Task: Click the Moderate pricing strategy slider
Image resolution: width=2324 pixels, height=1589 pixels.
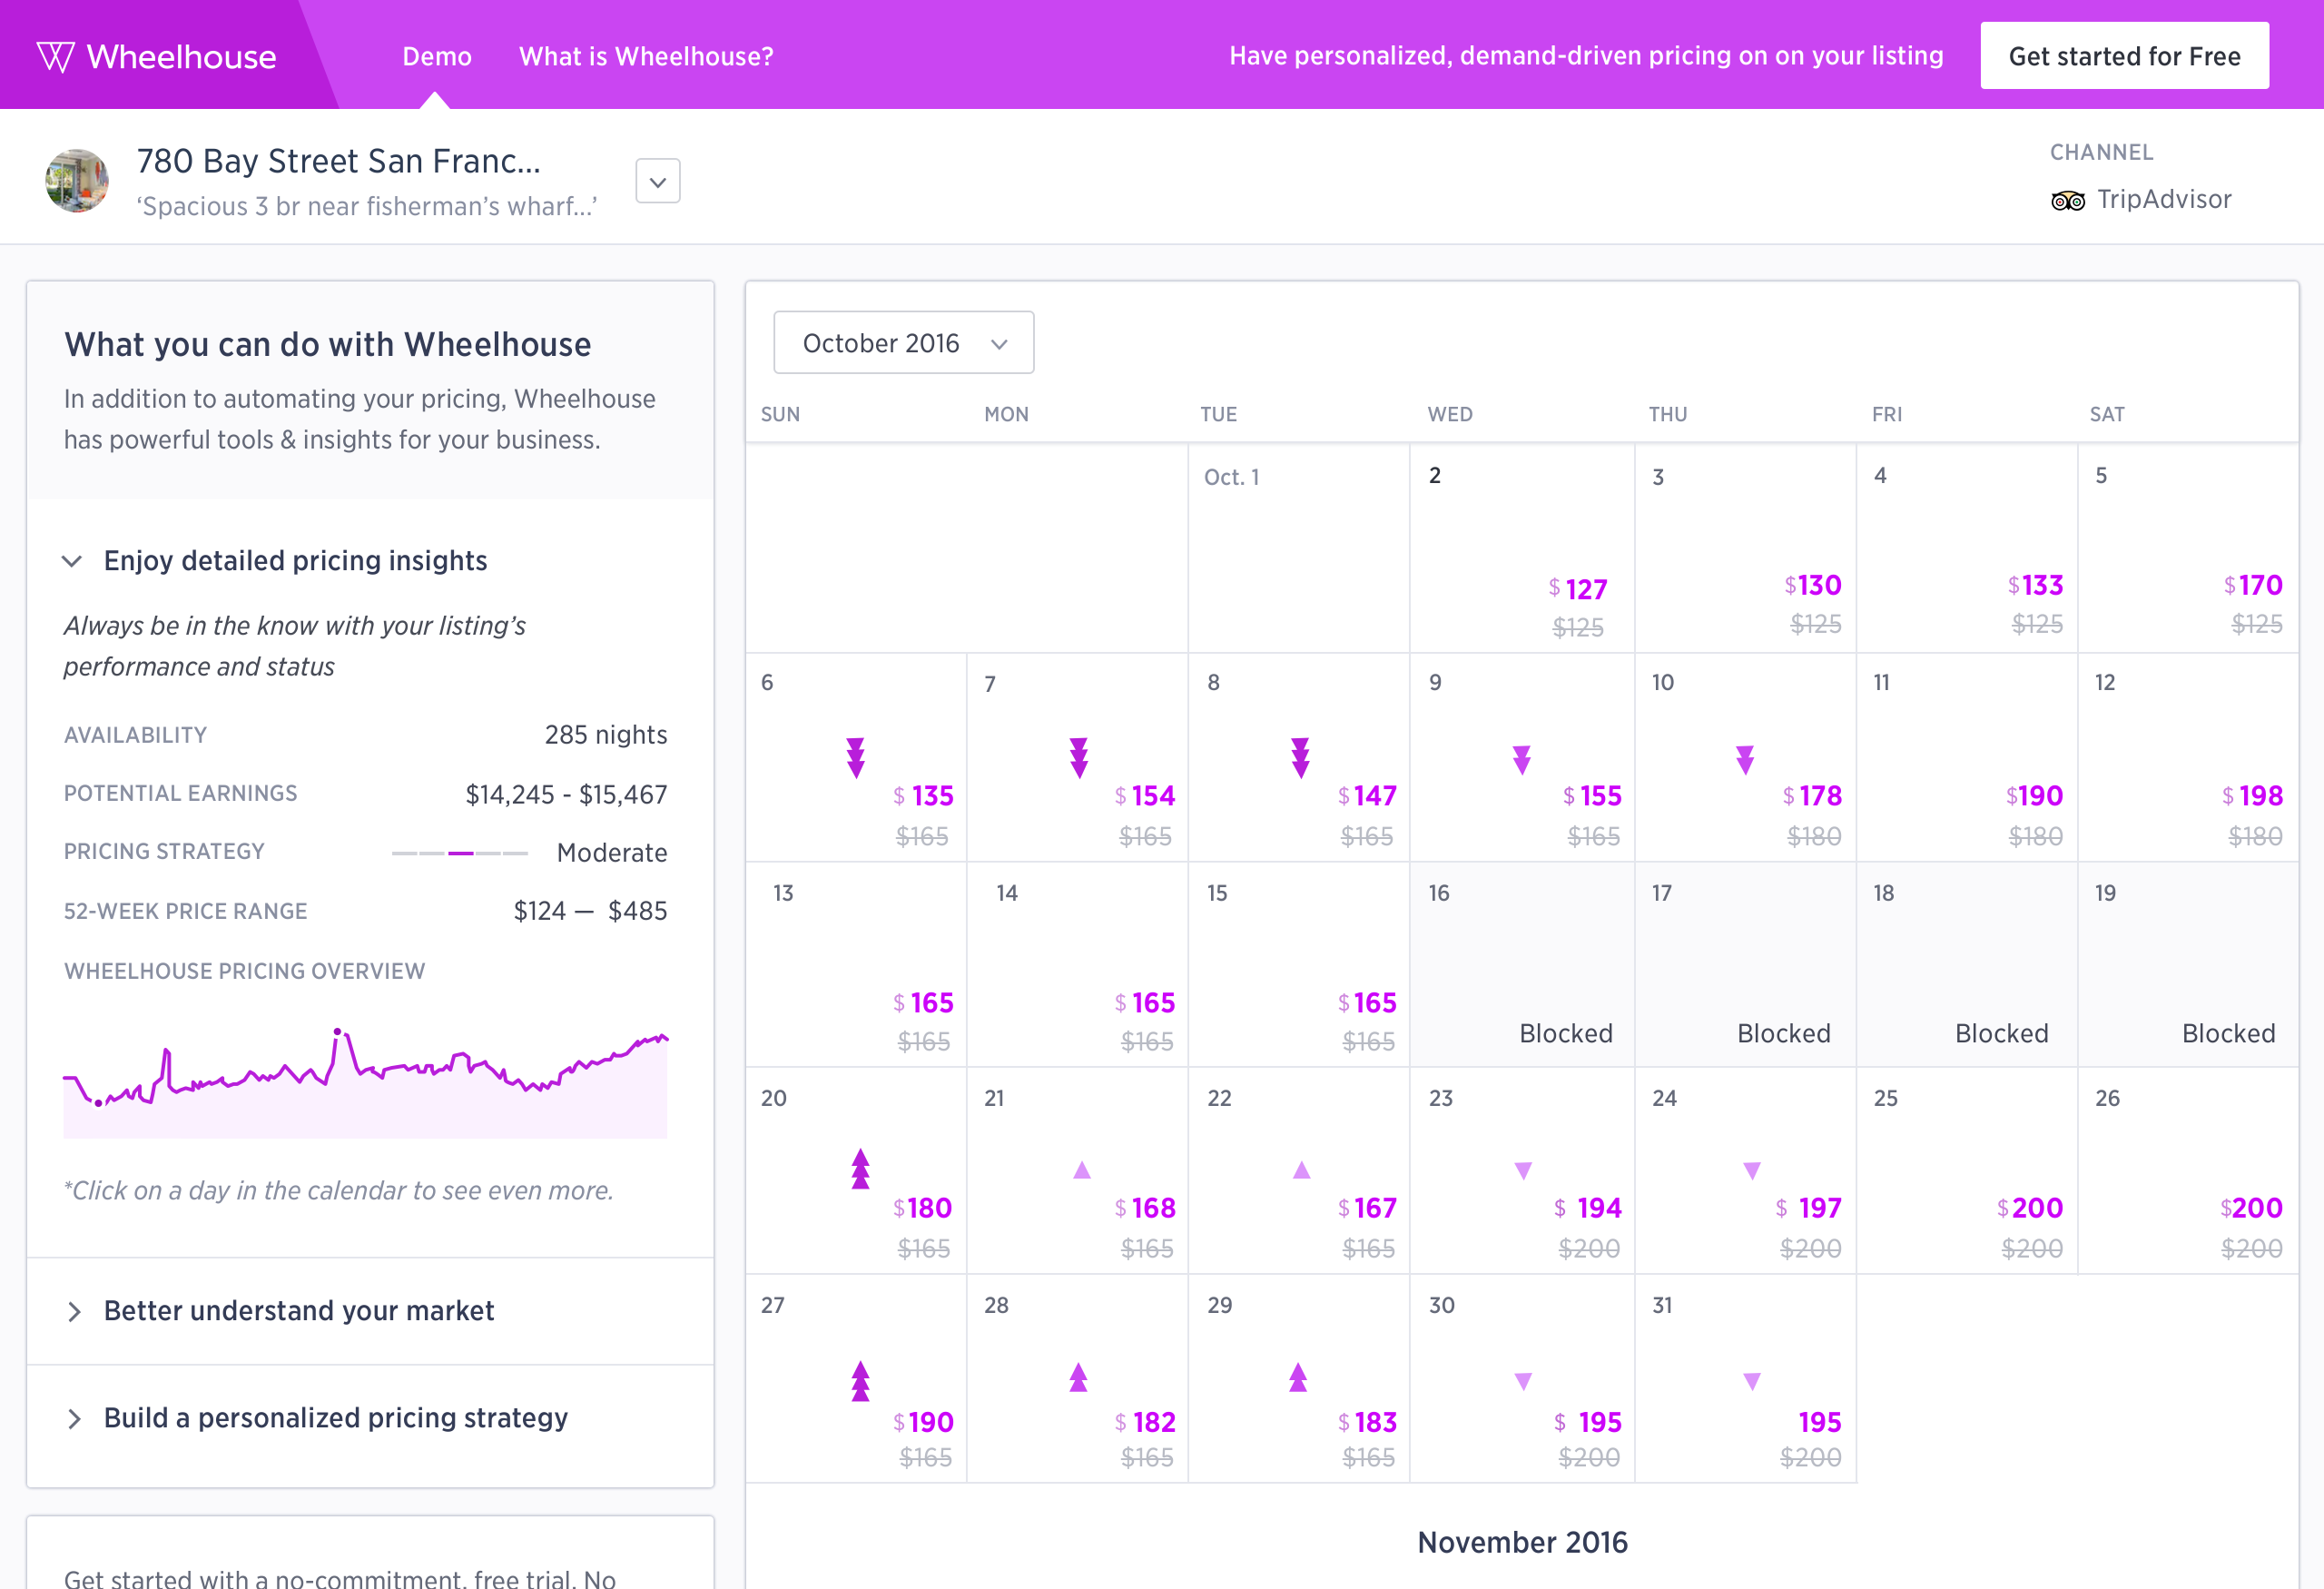Action: [x=460, y=853]
